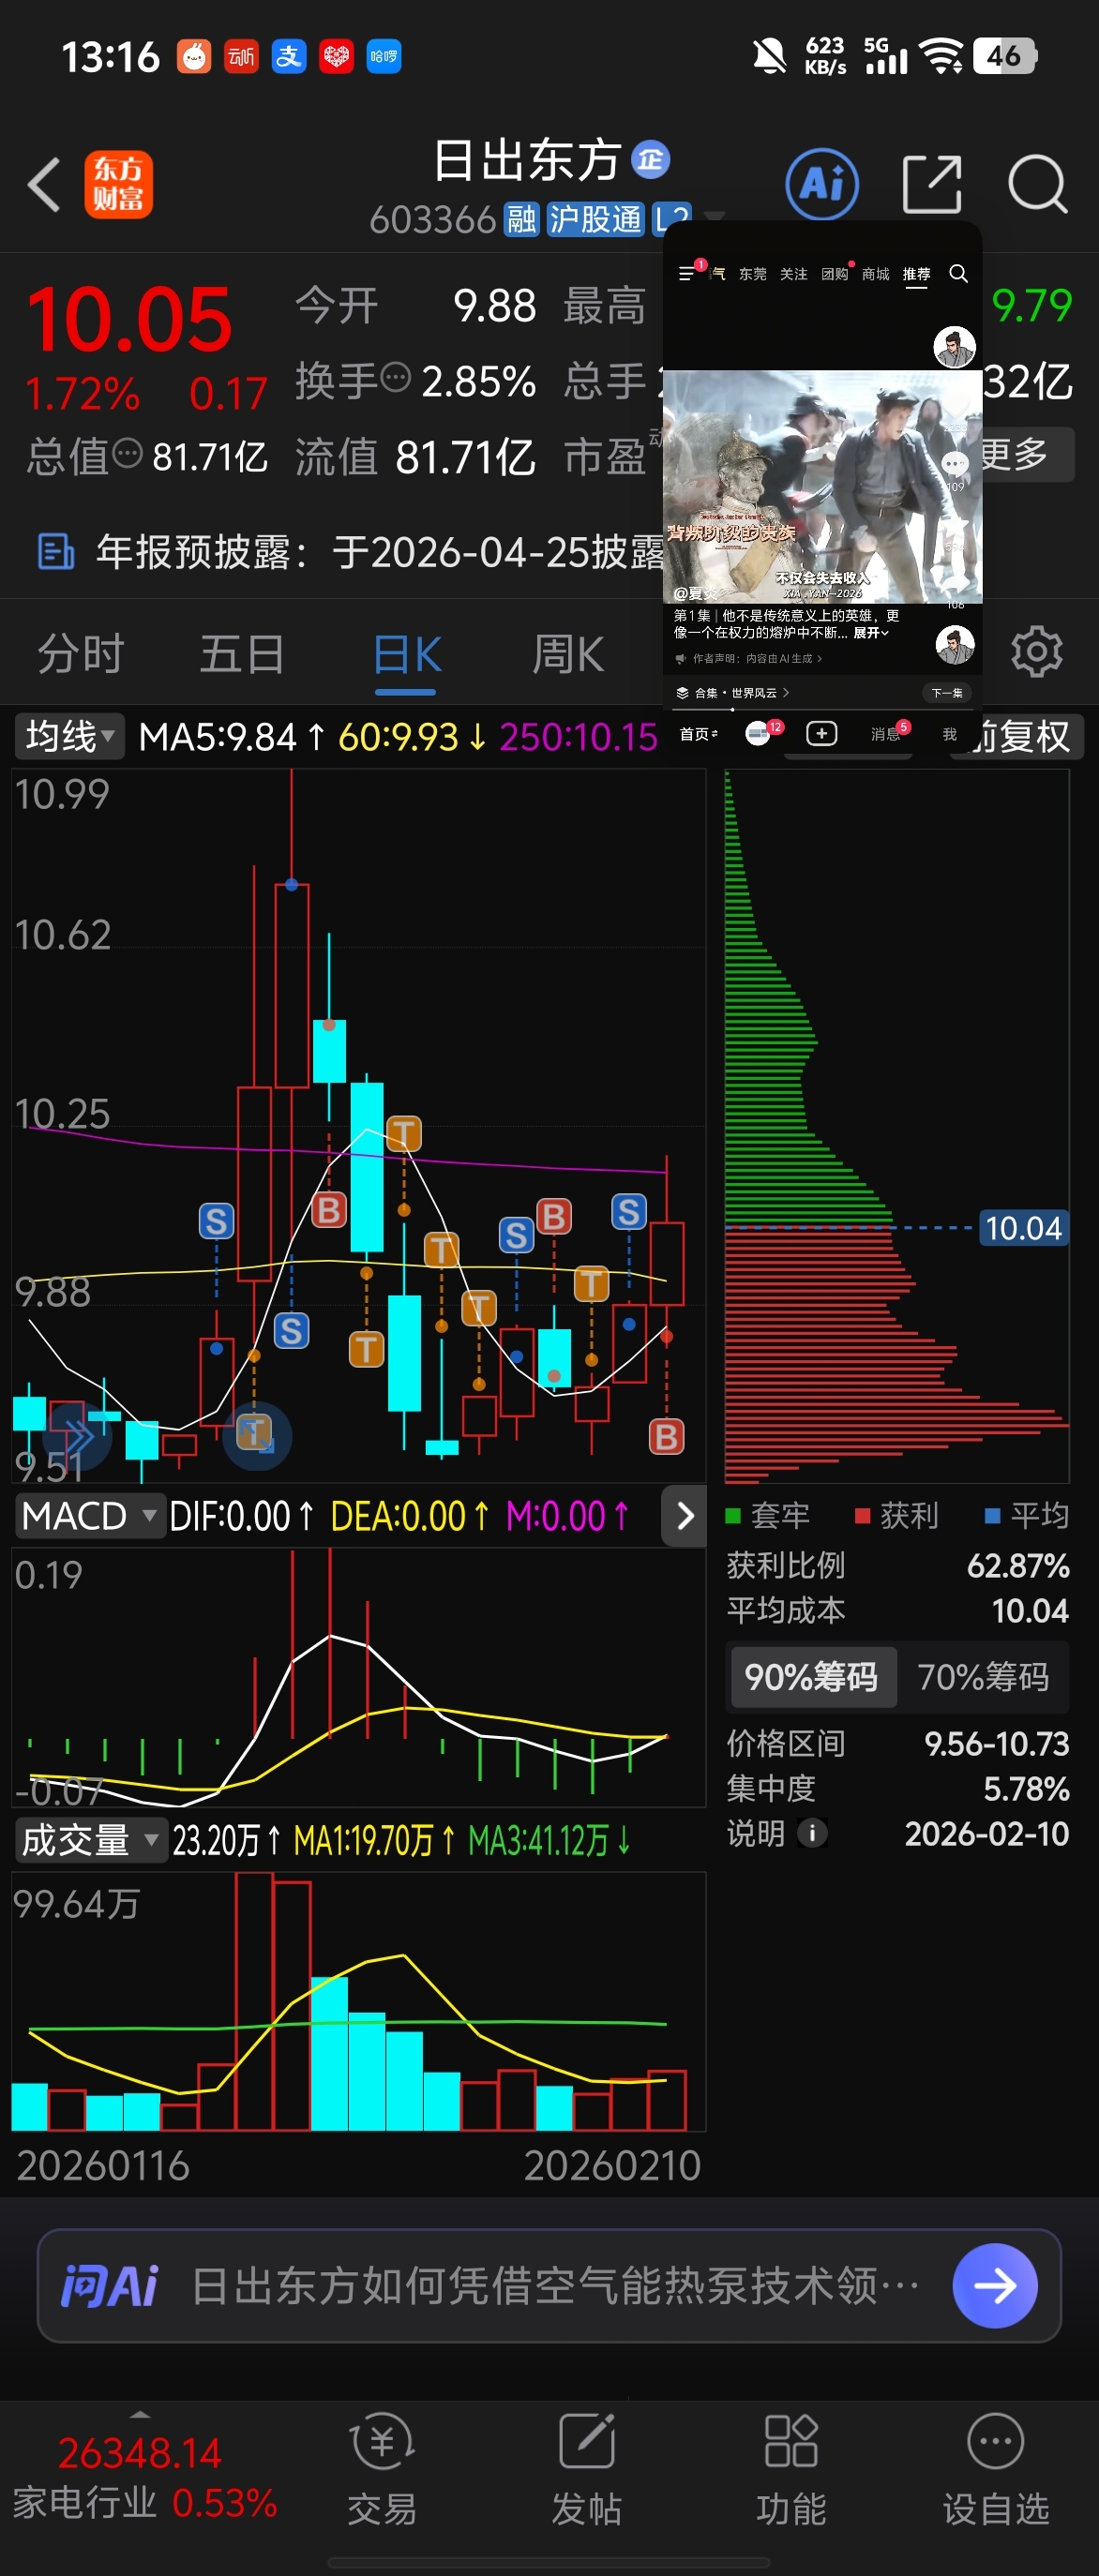Viewport: 1099px width, 2576px height.
Task: Open the 我 profile tab in video window
Action: [949, 734]
